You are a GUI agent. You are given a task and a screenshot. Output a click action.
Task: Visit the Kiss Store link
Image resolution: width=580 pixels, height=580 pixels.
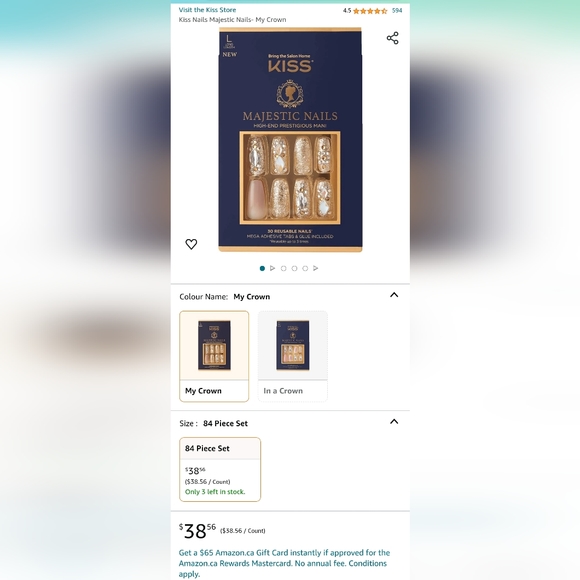point(207,10)
